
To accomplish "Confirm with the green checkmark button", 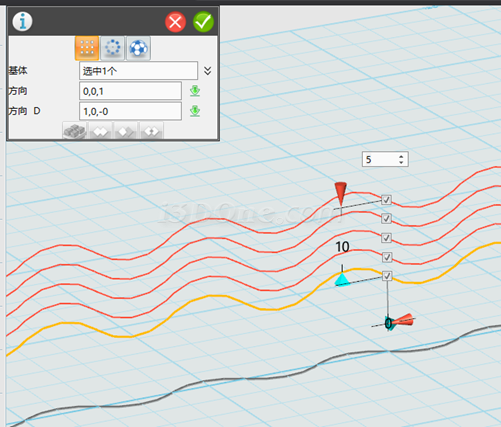I will [x=203, y=22].
